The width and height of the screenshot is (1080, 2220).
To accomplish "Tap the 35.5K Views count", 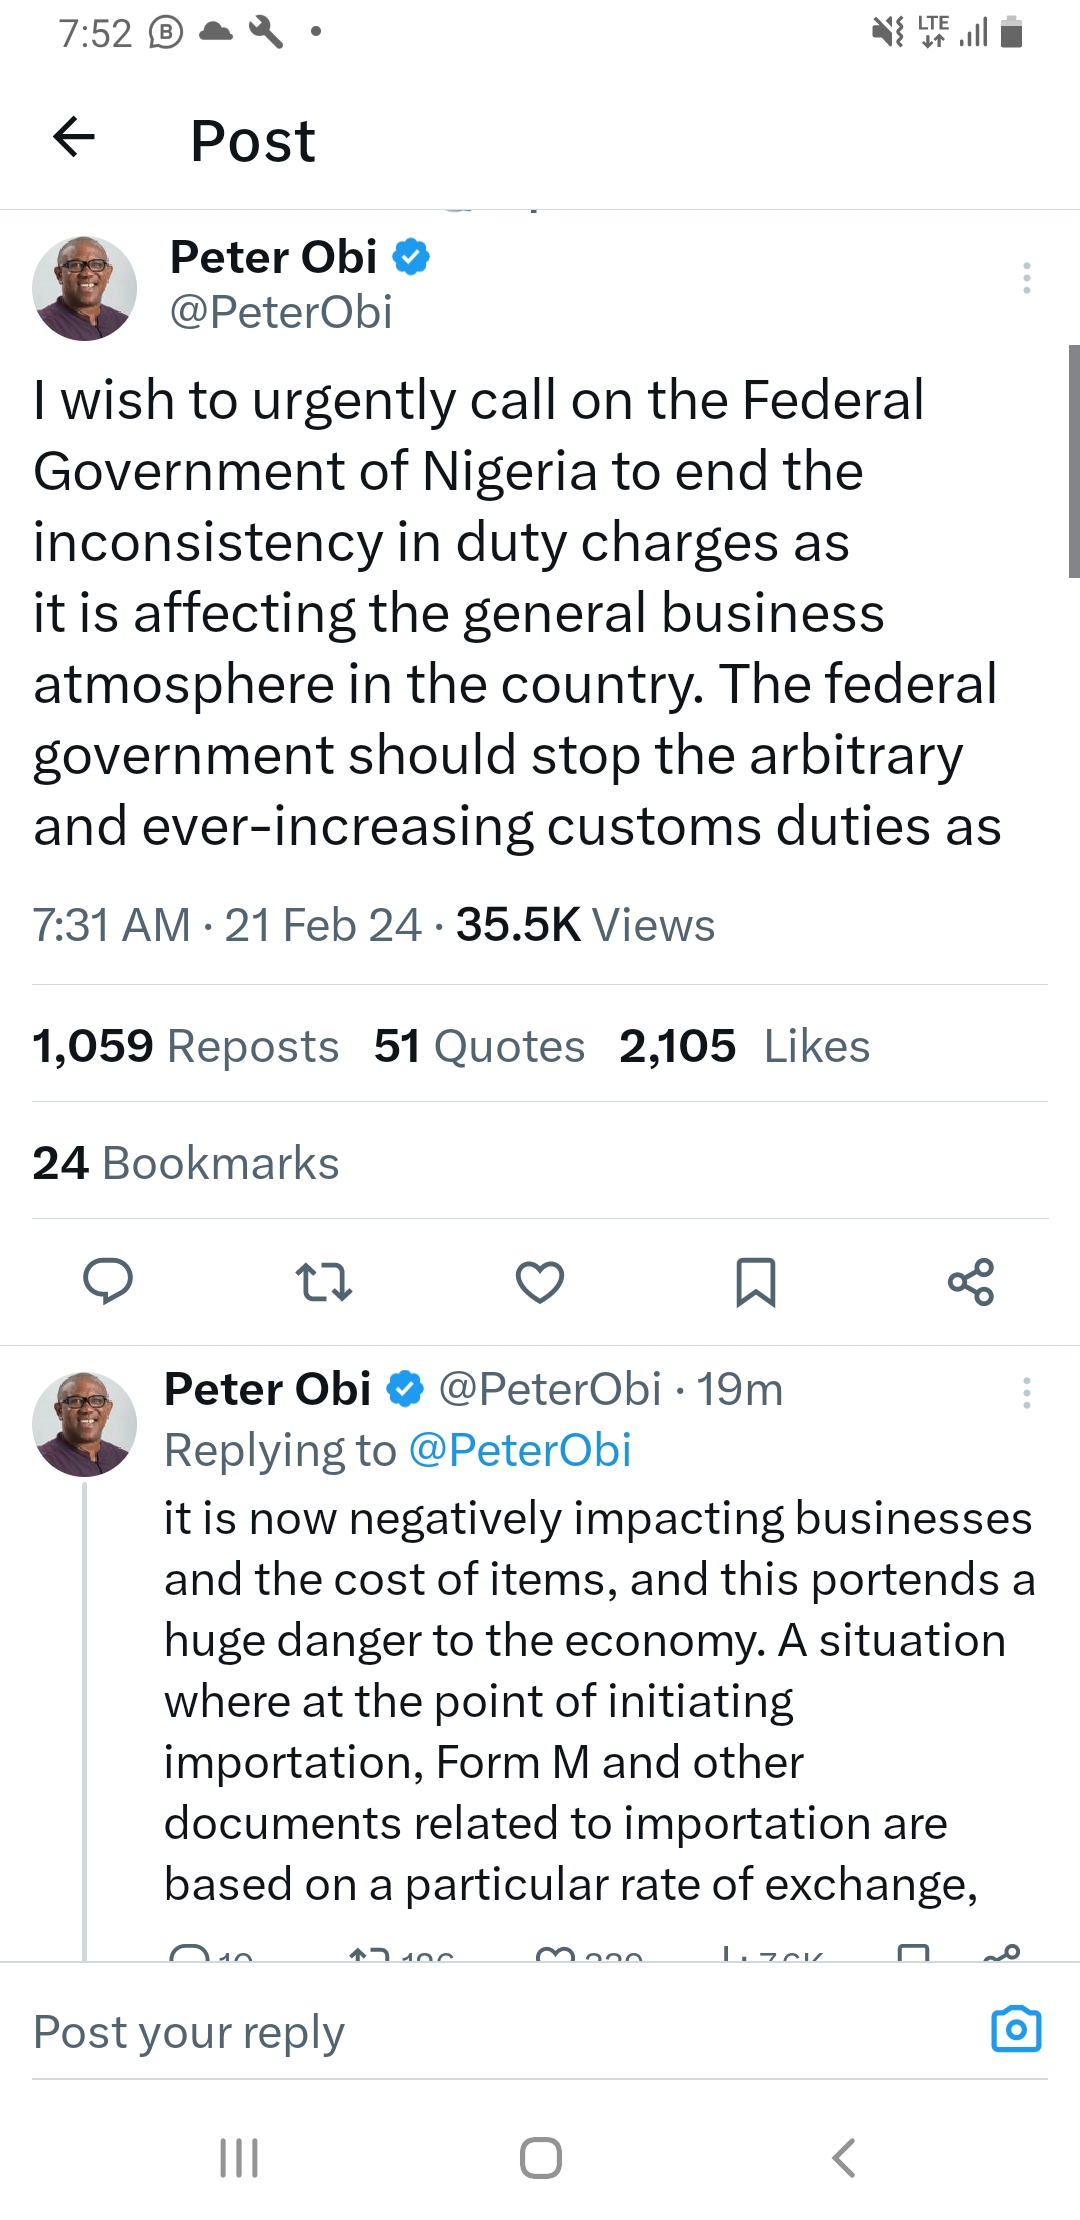I will (x=585, y=925).
